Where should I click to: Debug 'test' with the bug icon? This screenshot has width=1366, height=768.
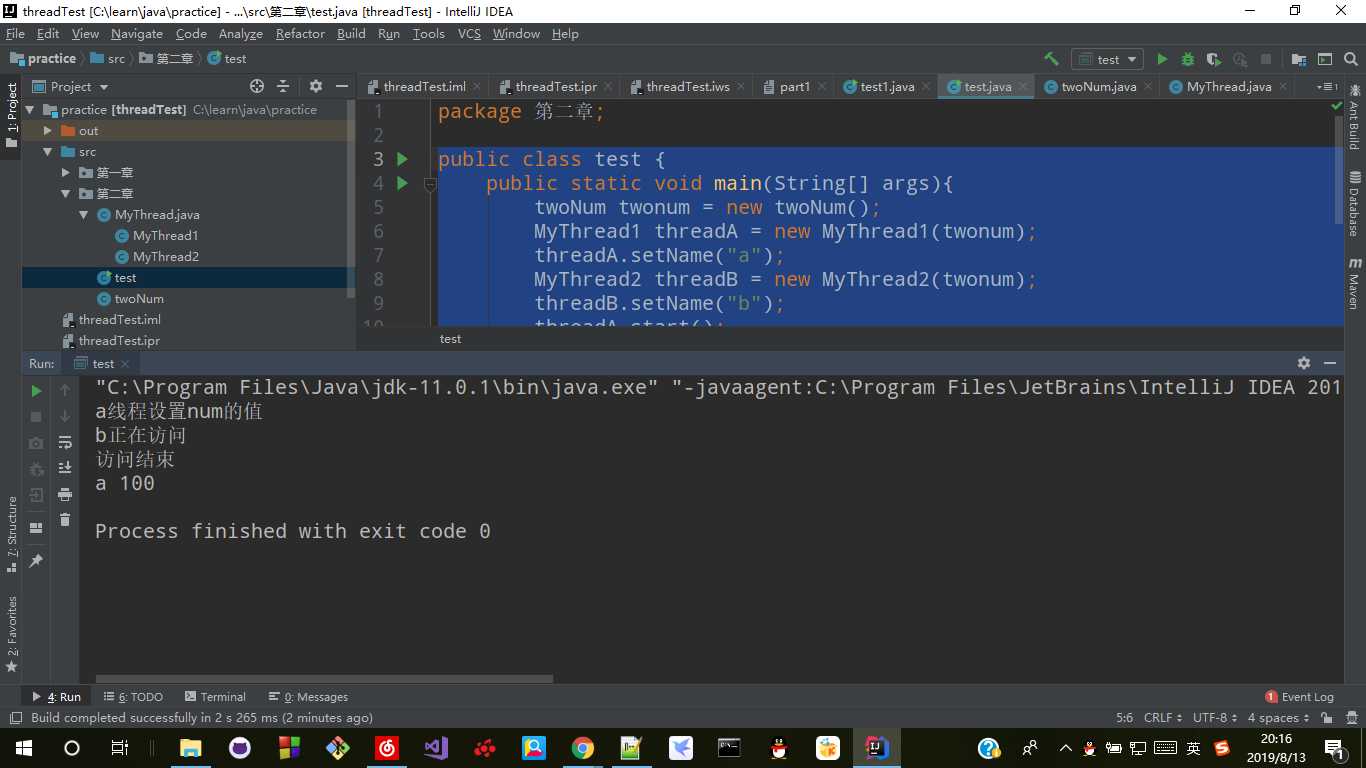[1188, 59]
